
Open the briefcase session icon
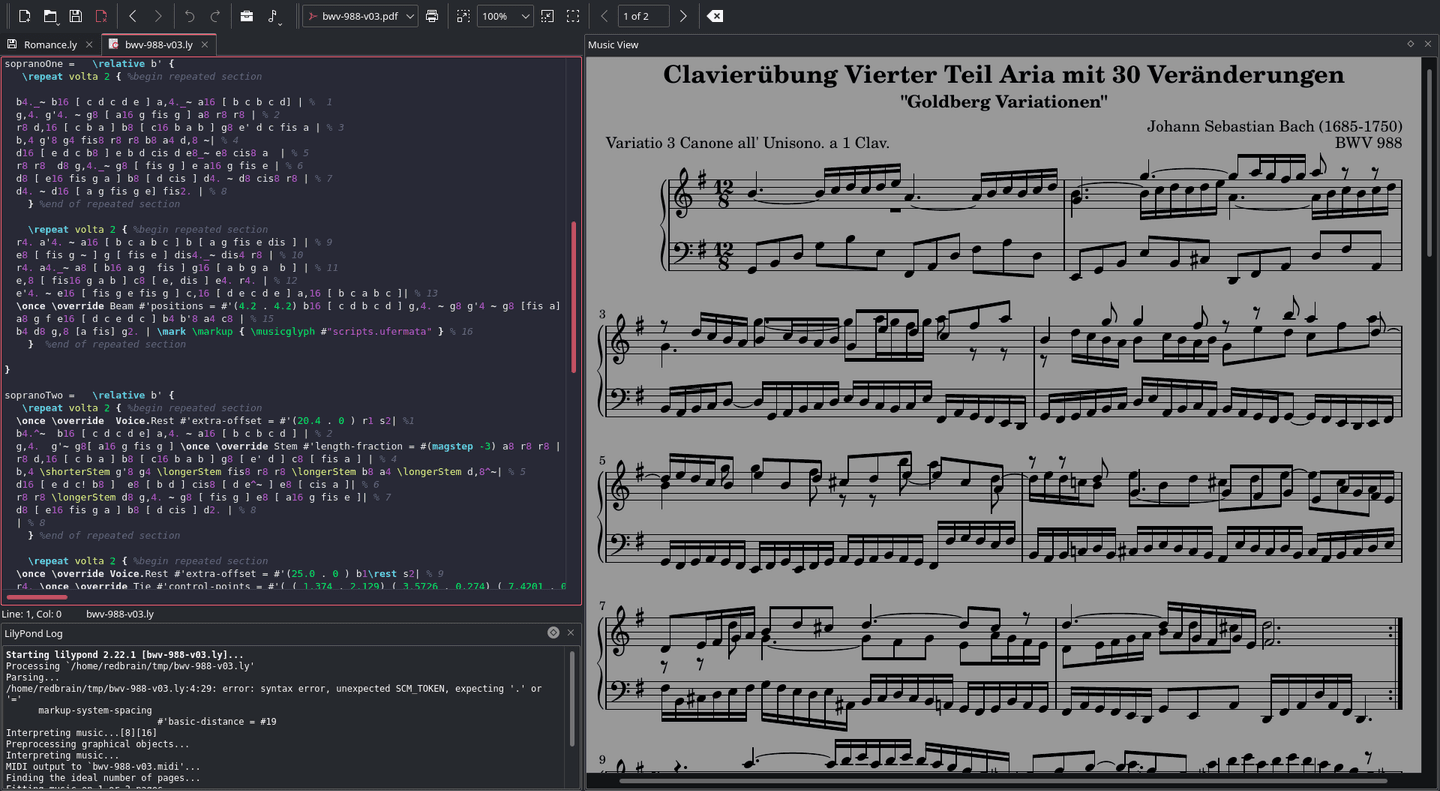coord(246,16)
